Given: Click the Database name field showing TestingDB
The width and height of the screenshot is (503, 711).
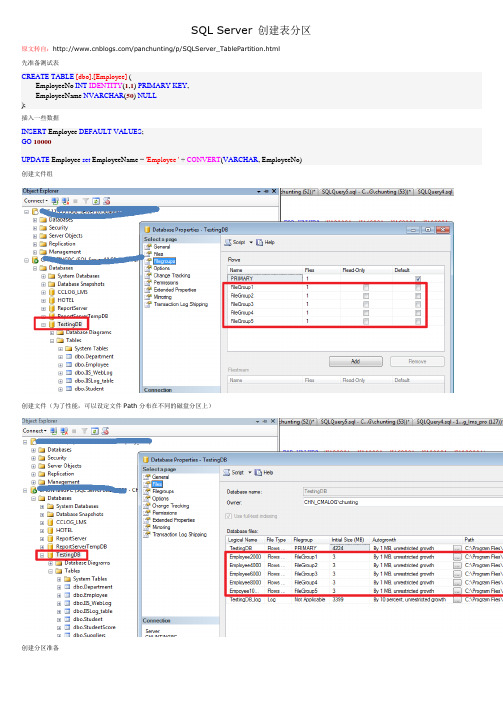Looking at the screenshot, I should tap(403, 491).
